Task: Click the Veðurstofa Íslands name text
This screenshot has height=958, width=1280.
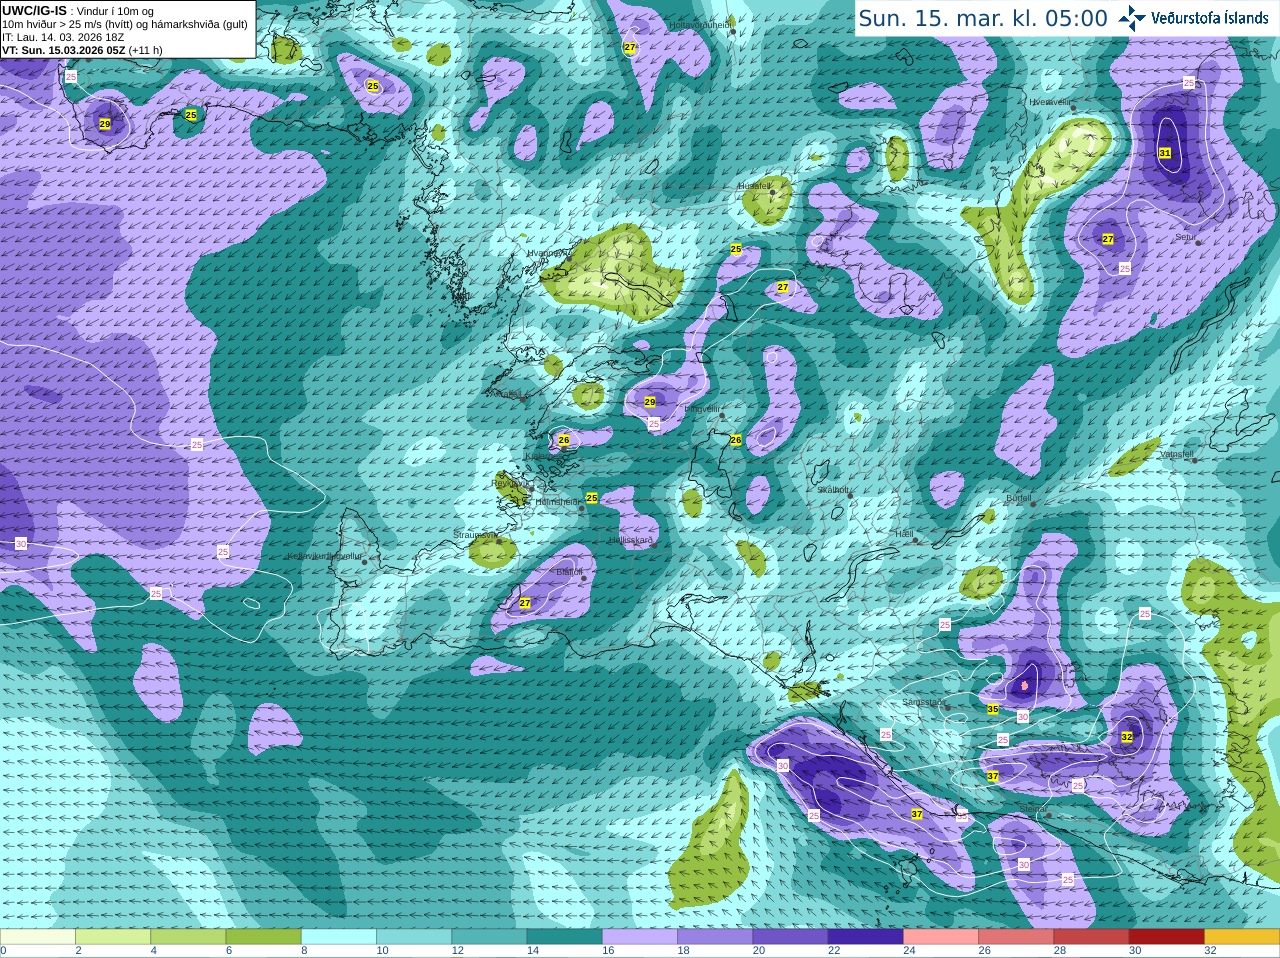Action: pyautogui.click(x=1209, y=18)
